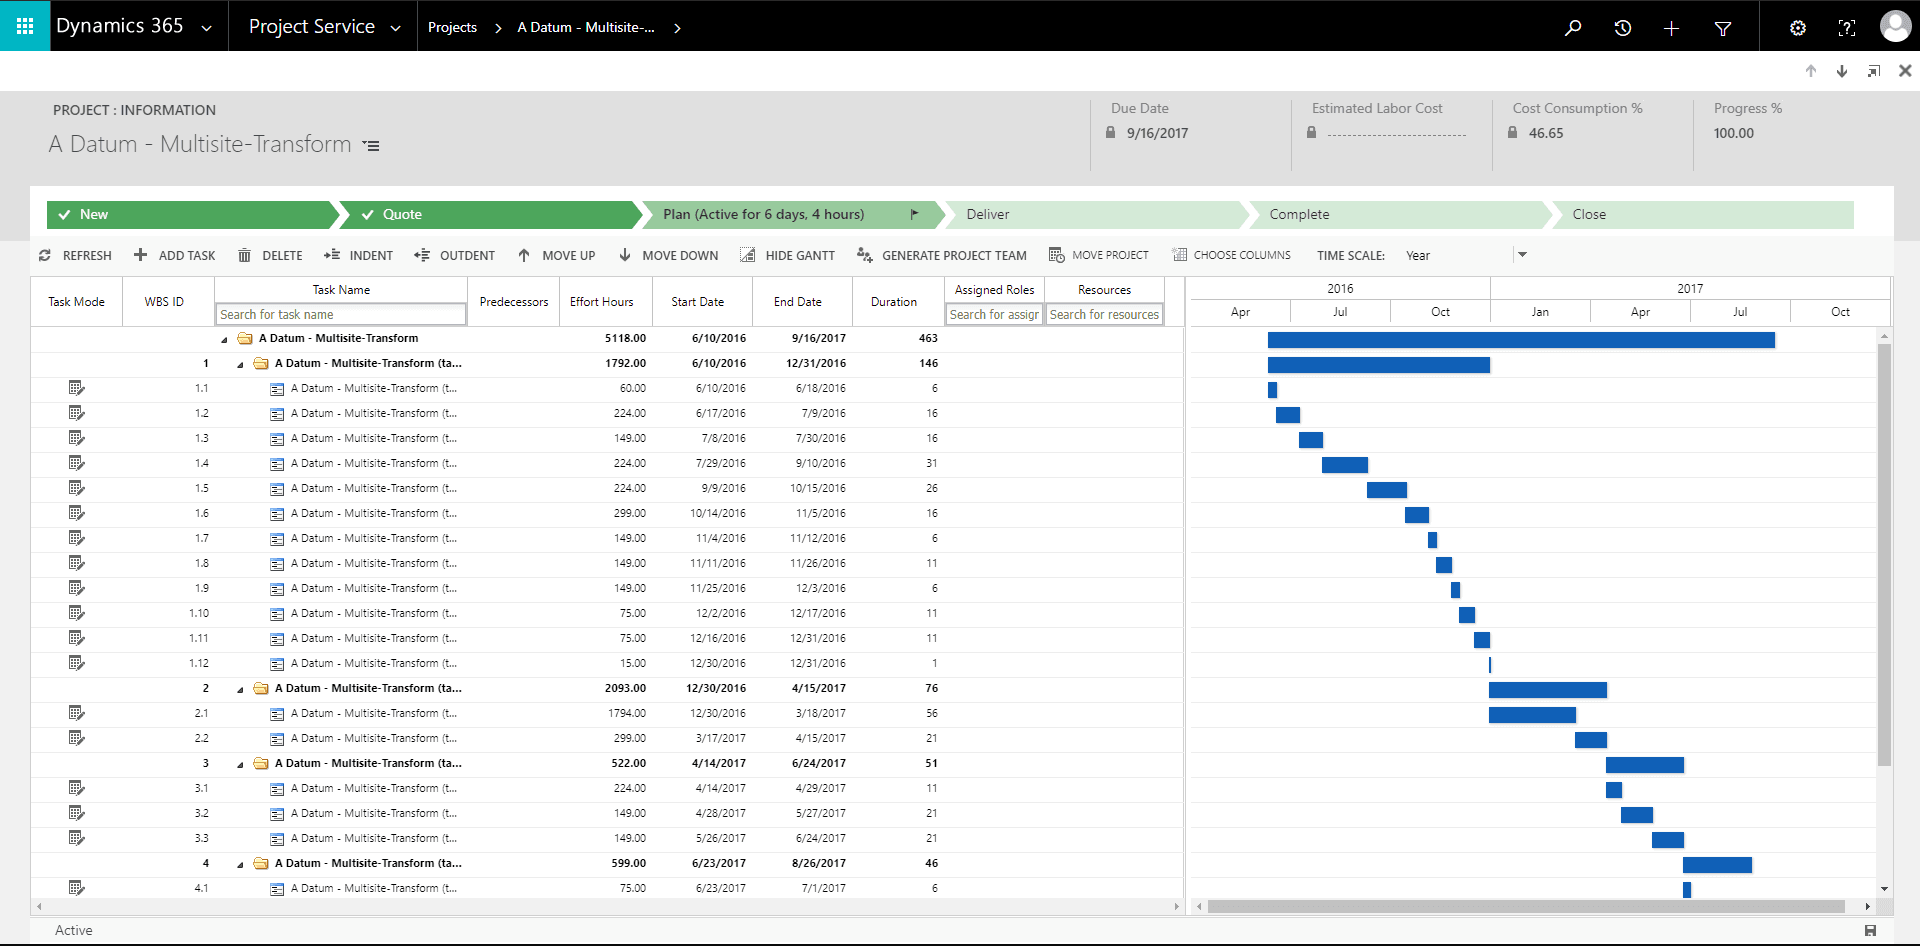Collapse summary task 2 group
This screenshot has width=1920, height=946.
pyautogui.click(x=240, y=690)
